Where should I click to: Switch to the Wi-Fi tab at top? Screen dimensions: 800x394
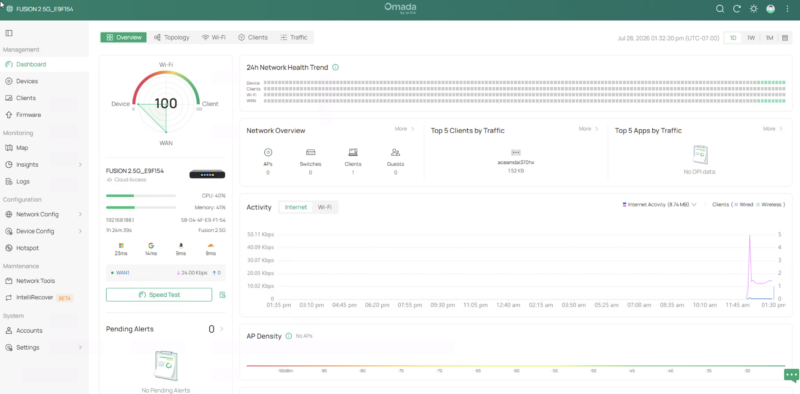click(213, 37)
